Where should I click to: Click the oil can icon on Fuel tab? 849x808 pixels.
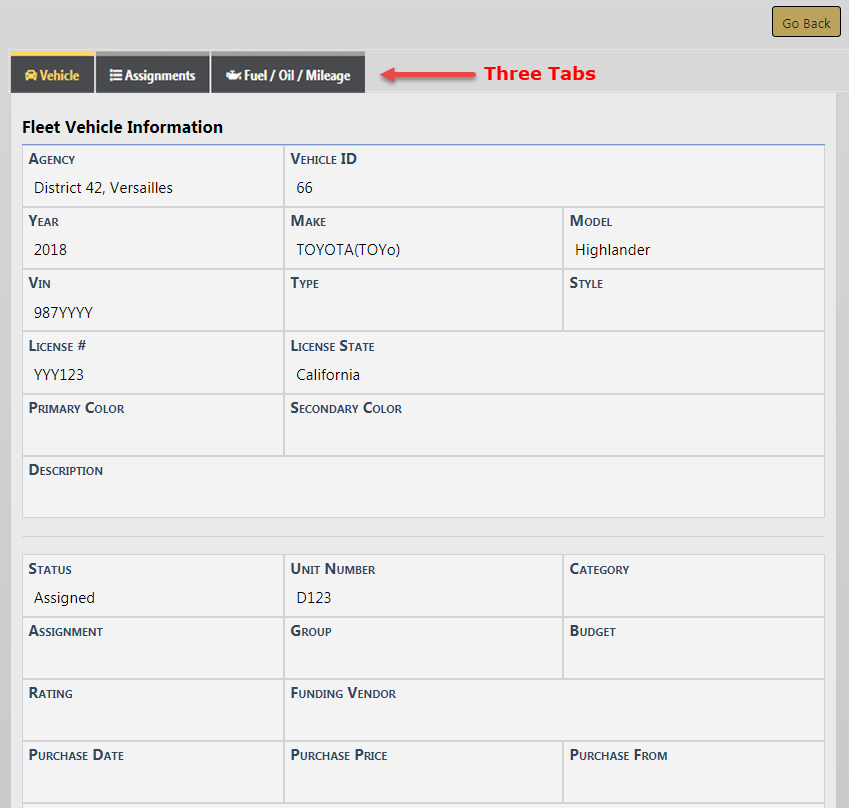pyautogui.click(x=233, y=75)
